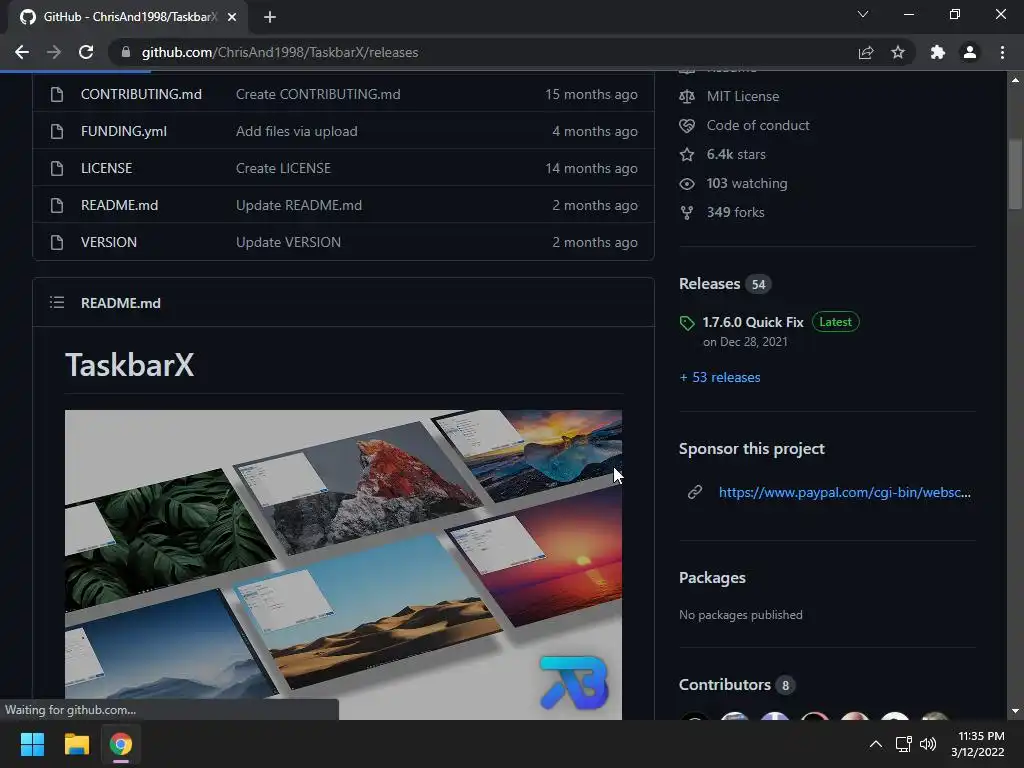This screenshot has width=1024, height=768.
Task: Click the file icon beside LICENSE
Action: [57, 168]
